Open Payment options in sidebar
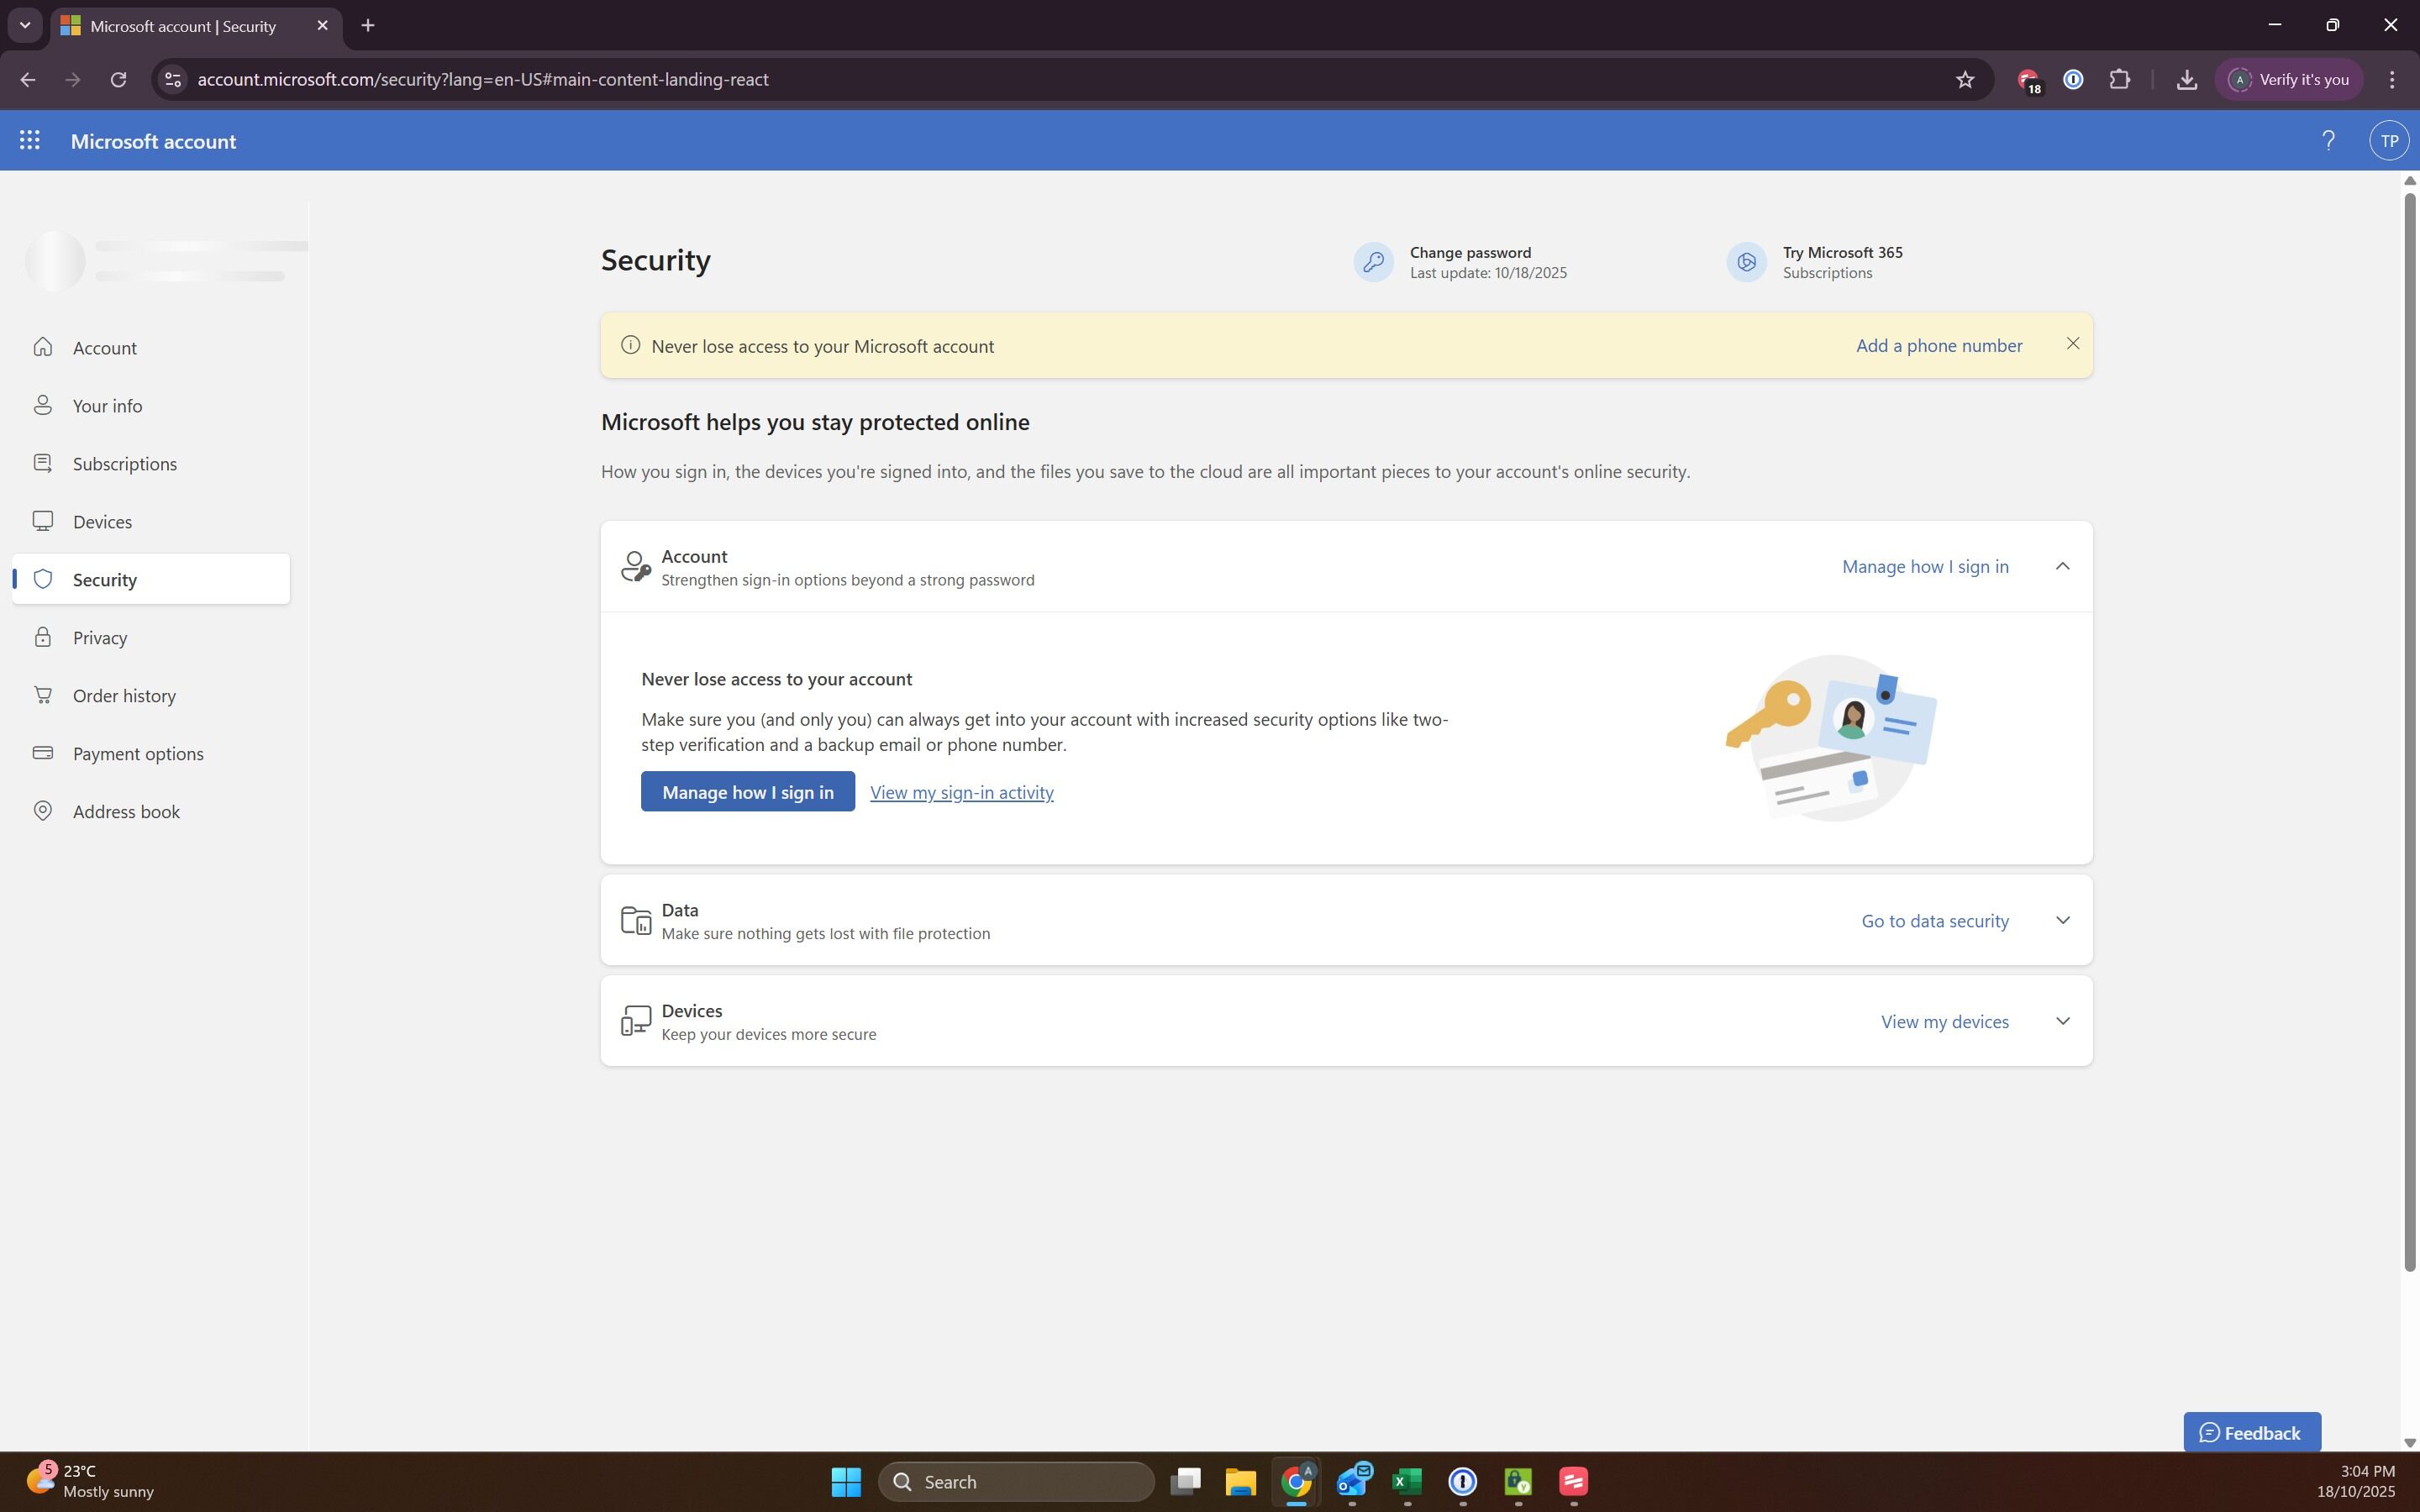This screenshot has width=2420, height=1512. 138,754
